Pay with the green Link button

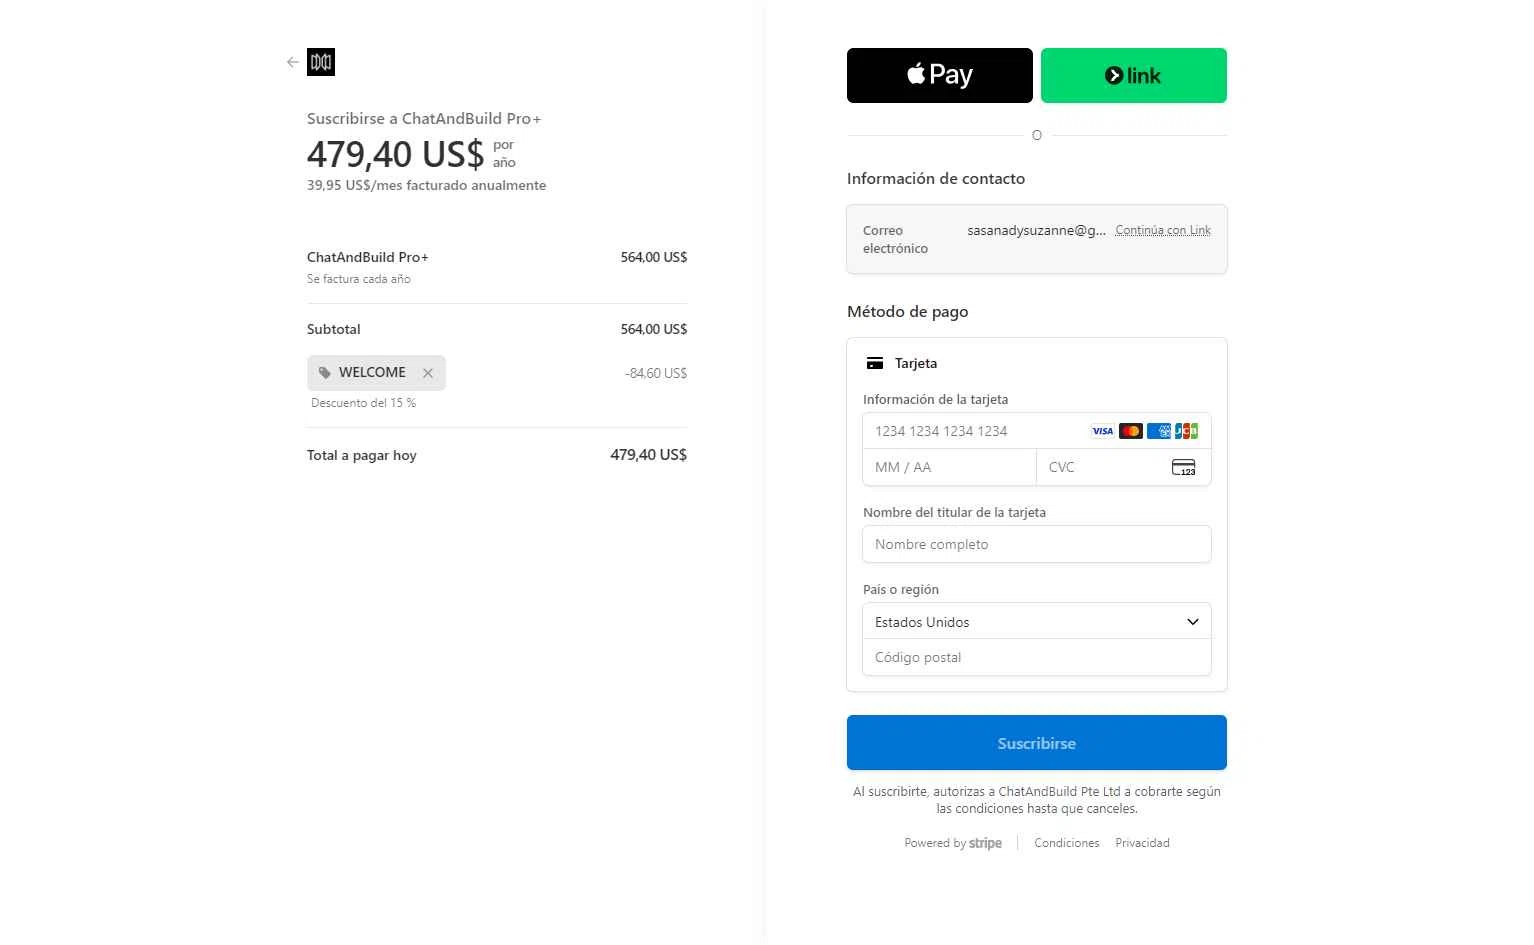click(x=1134, y=75)
